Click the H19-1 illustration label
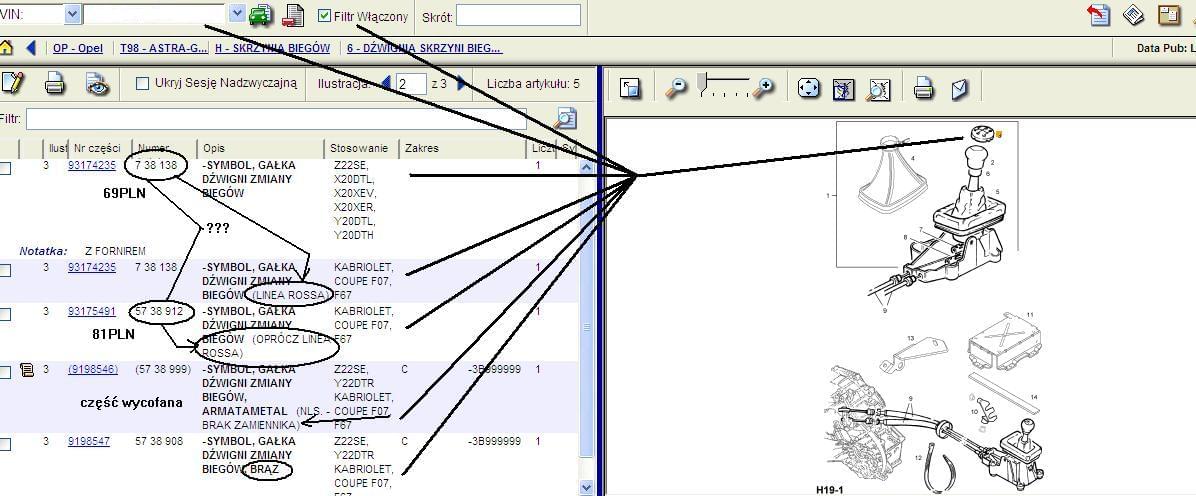 point(831,489)
